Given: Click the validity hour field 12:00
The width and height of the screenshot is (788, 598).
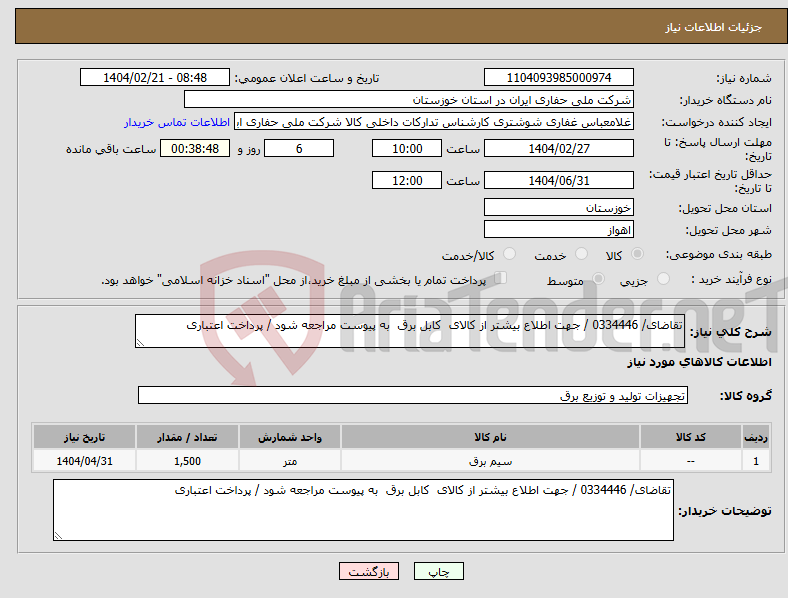Looking at the screenshot, I should tap(407, 180).
